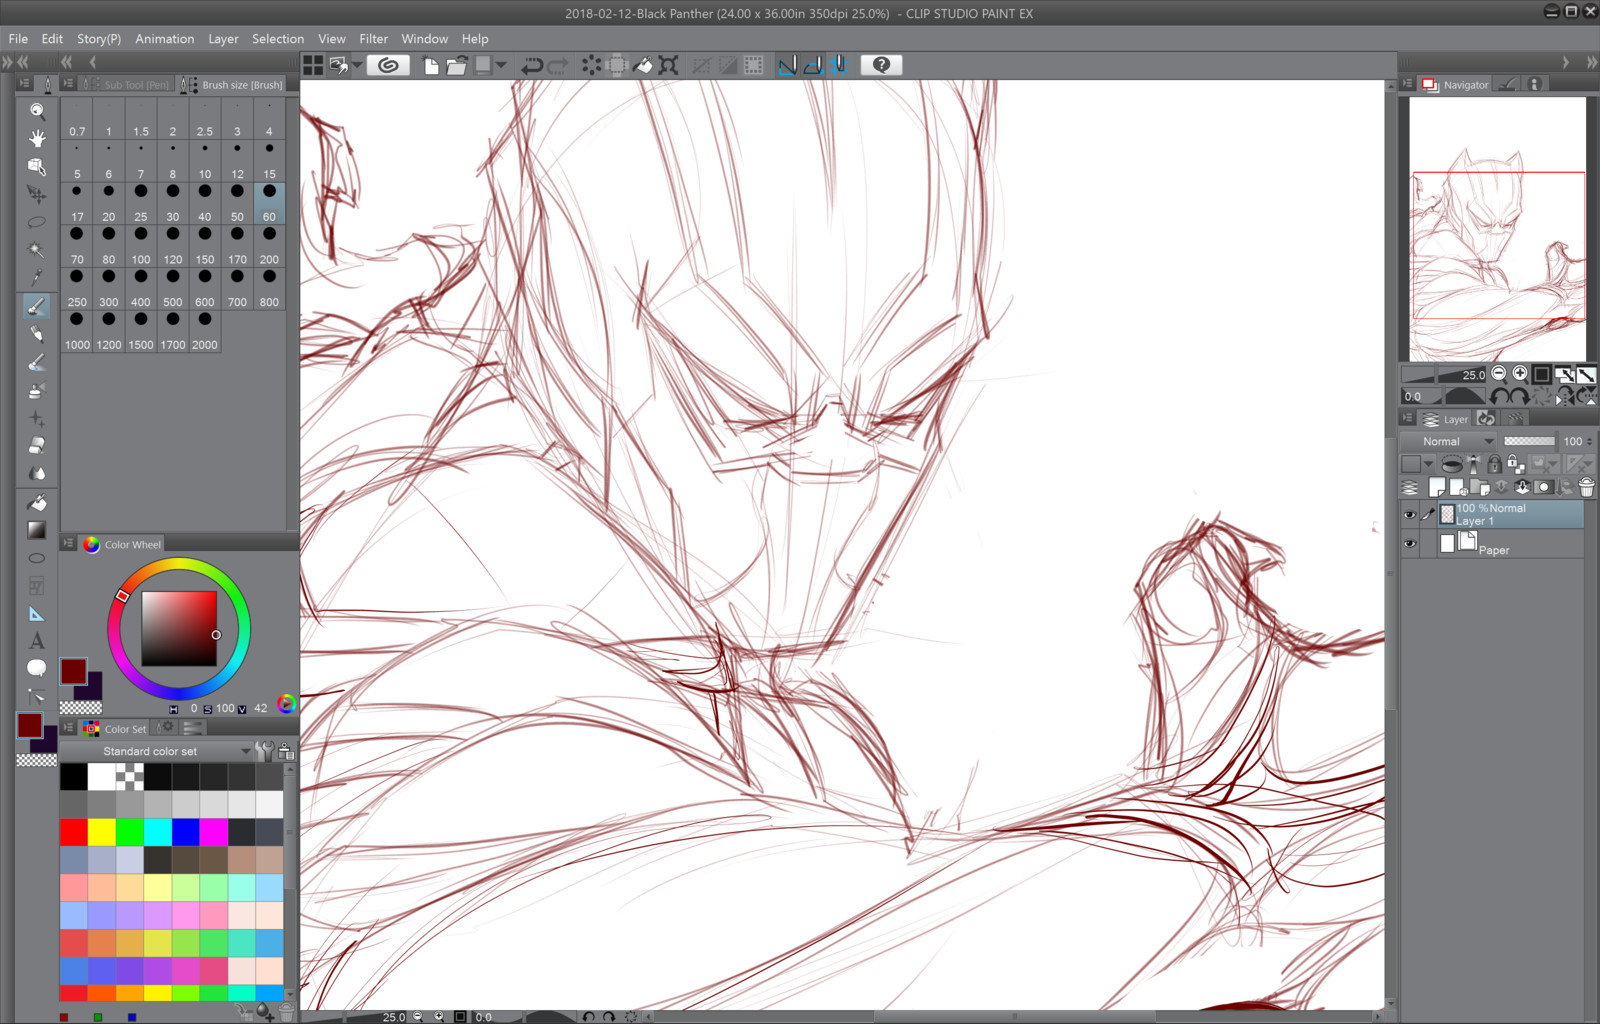Open the help question mark button
This screenshot has height=1024, width=1600.
pyautogui.click(x=881, y=65)
